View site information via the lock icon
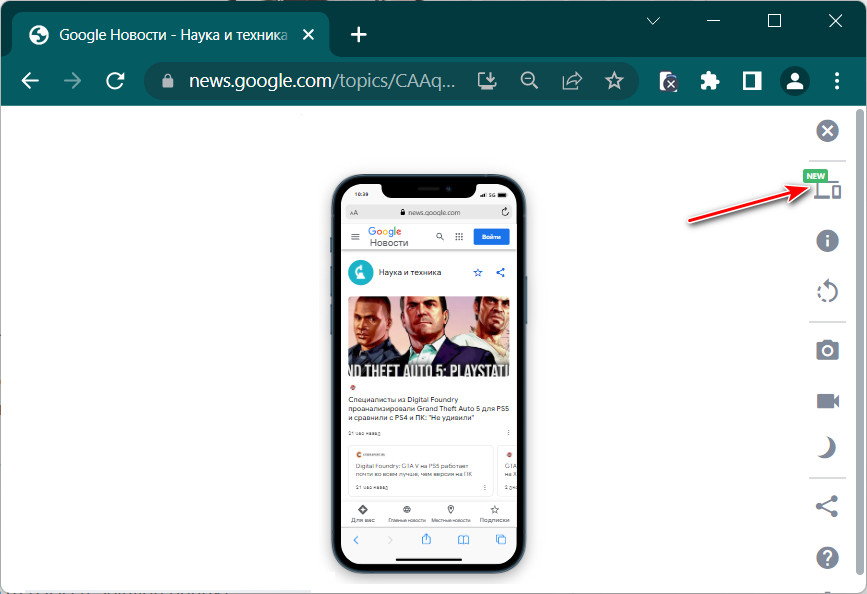The width and height of the screenshot is (867, 594). 168,81
